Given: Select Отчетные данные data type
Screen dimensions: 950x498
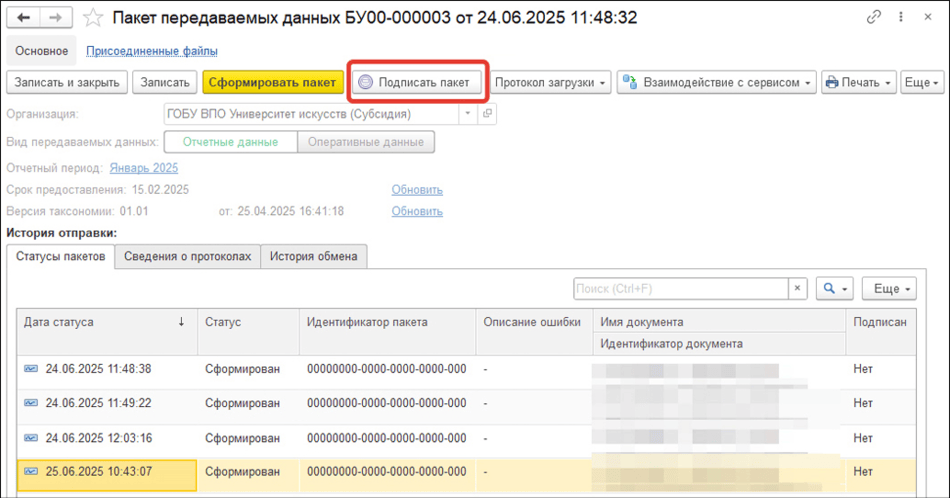Looking at the screenshot, I should pyautogui.click(x=230, y=142).
